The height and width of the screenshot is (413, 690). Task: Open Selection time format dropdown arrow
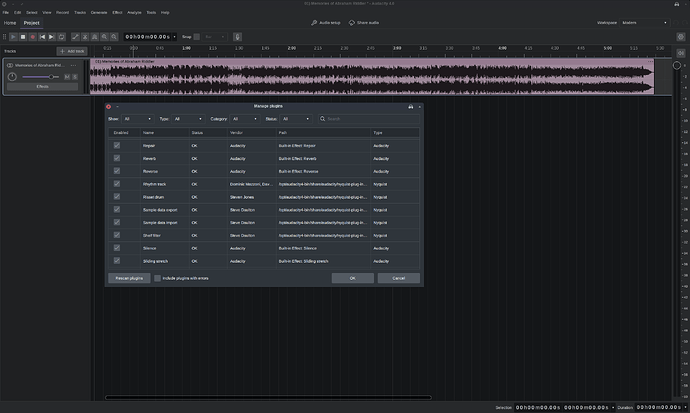click(613, 407)
